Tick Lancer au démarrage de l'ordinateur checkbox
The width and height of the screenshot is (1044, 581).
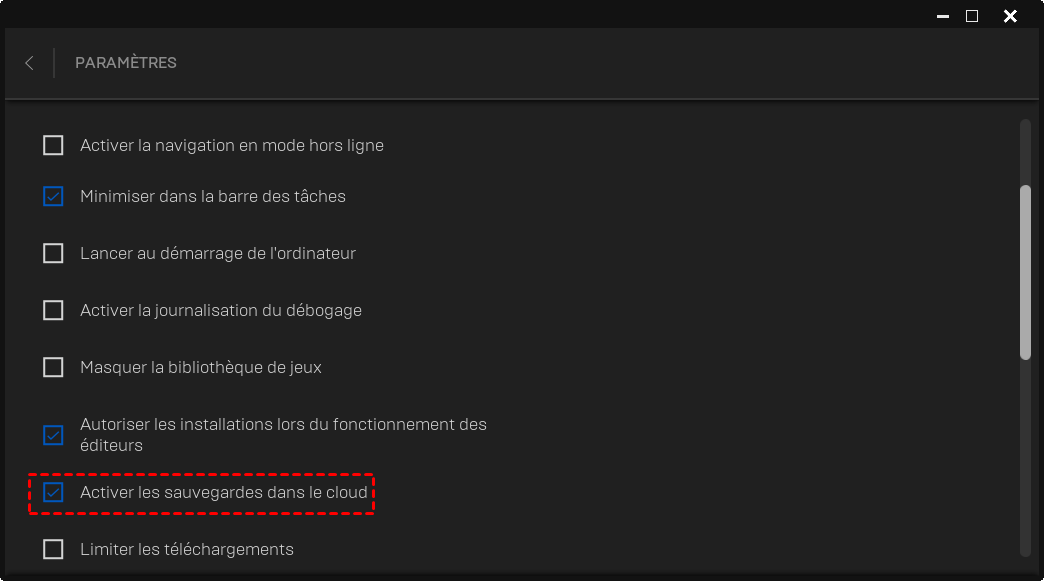(x=53, y=254)
